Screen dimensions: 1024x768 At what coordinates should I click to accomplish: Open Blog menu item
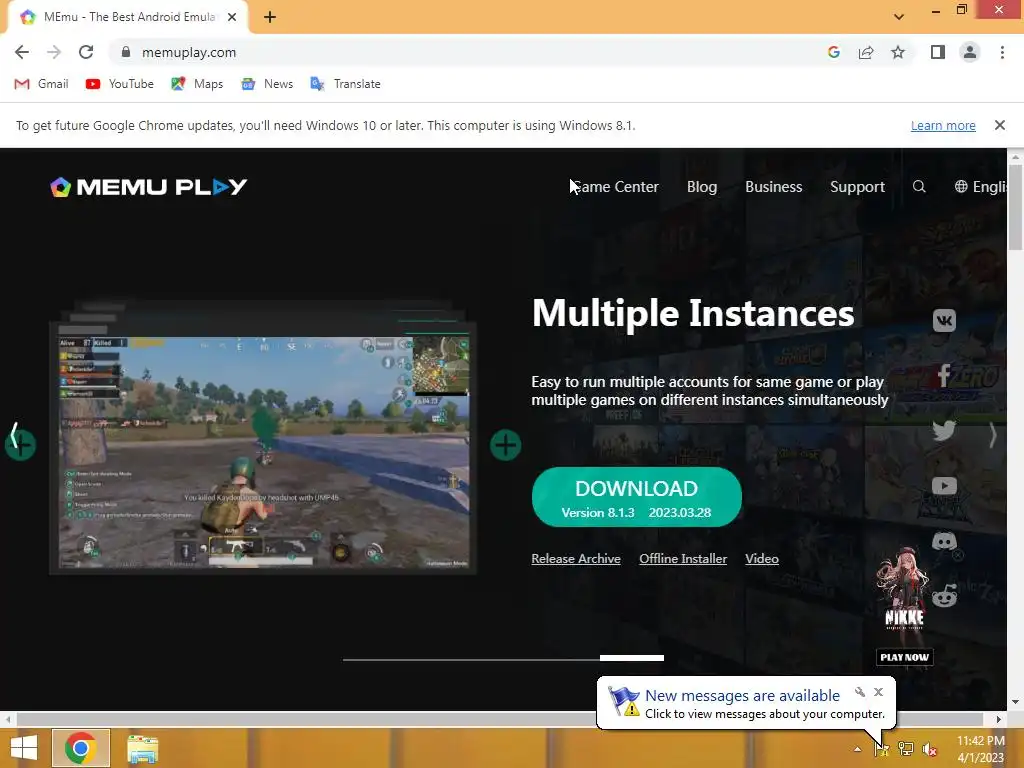(702, 187)
